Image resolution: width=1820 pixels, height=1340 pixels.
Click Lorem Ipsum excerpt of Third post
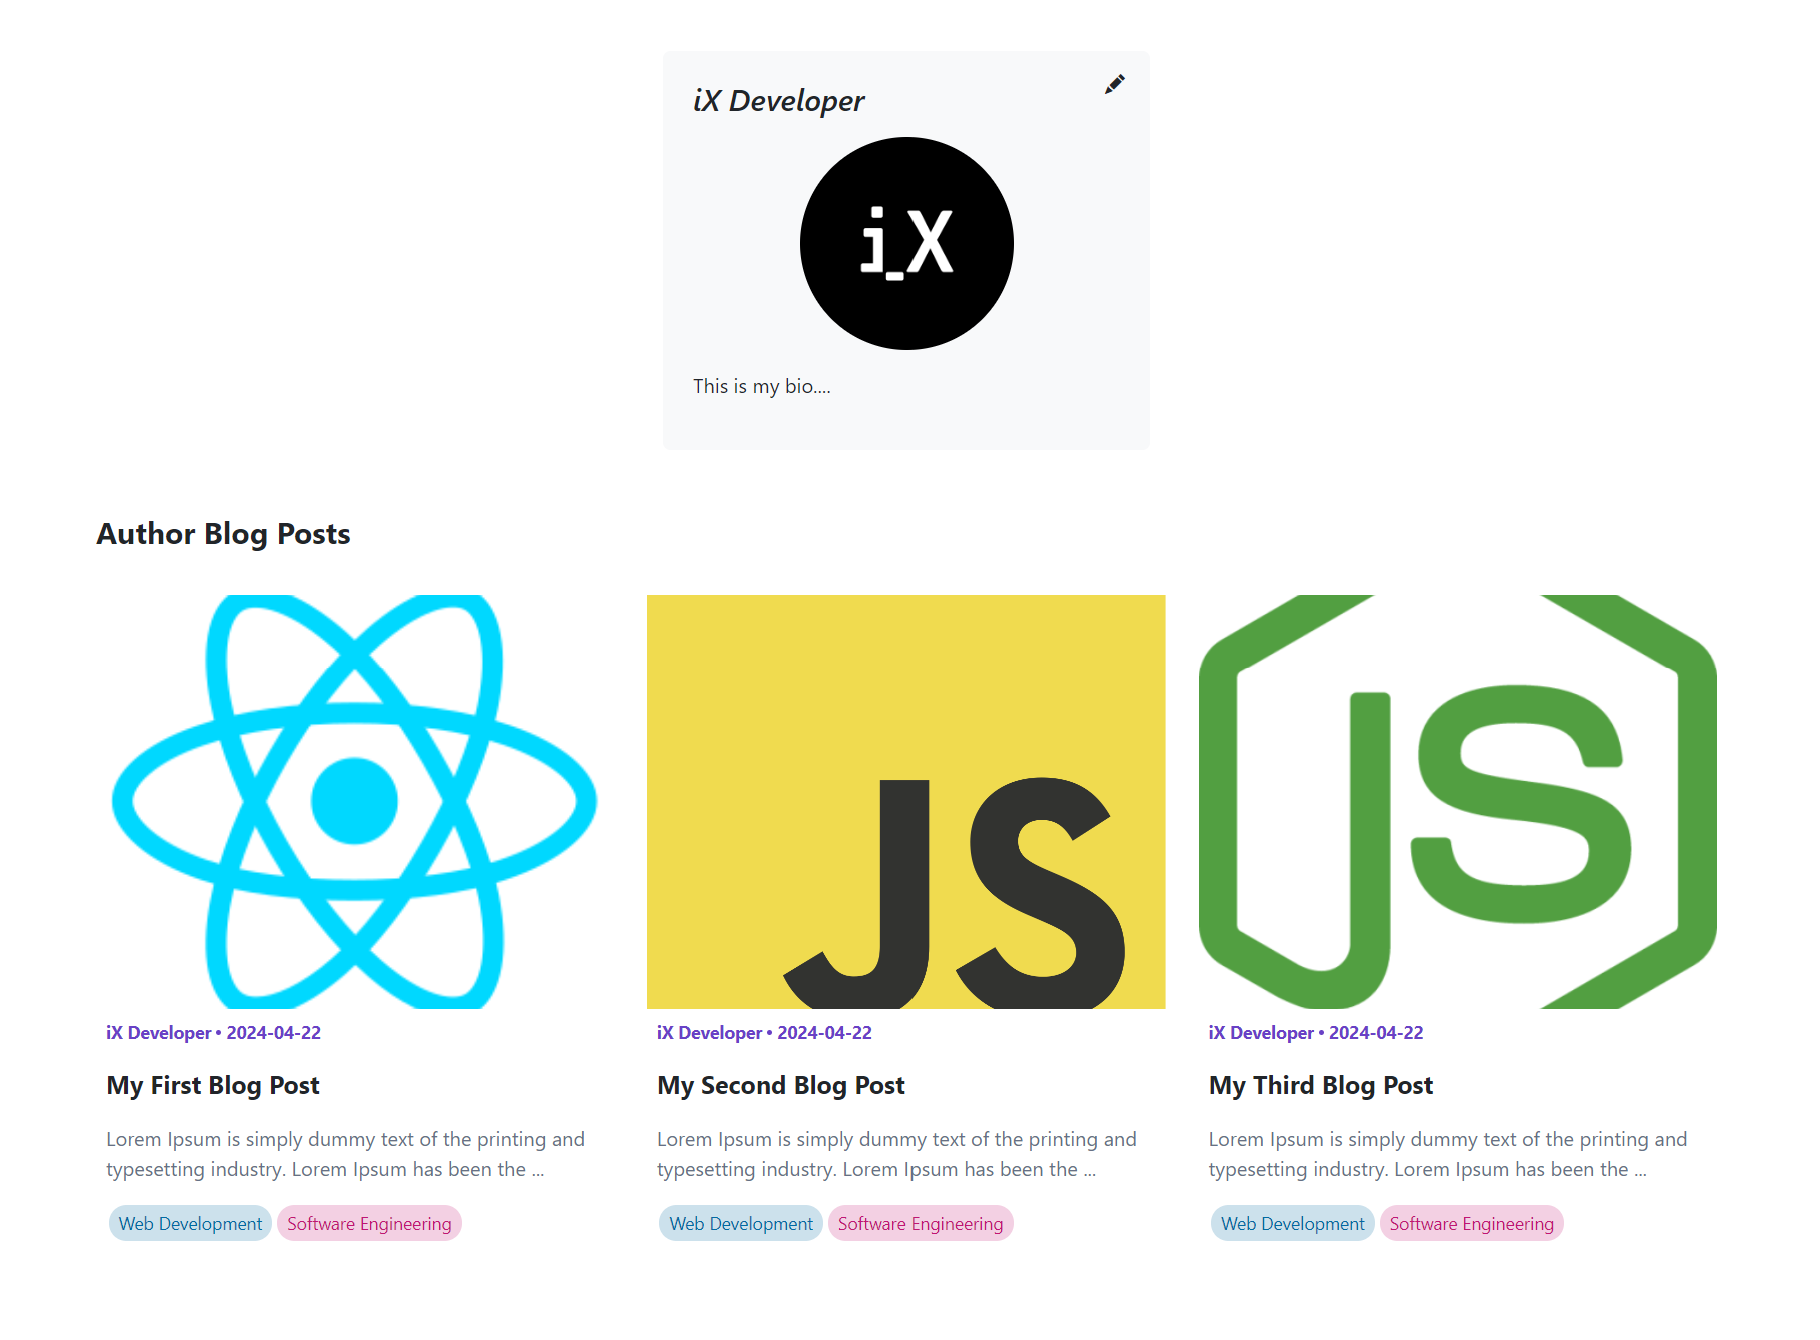tap(1448, 1154)
